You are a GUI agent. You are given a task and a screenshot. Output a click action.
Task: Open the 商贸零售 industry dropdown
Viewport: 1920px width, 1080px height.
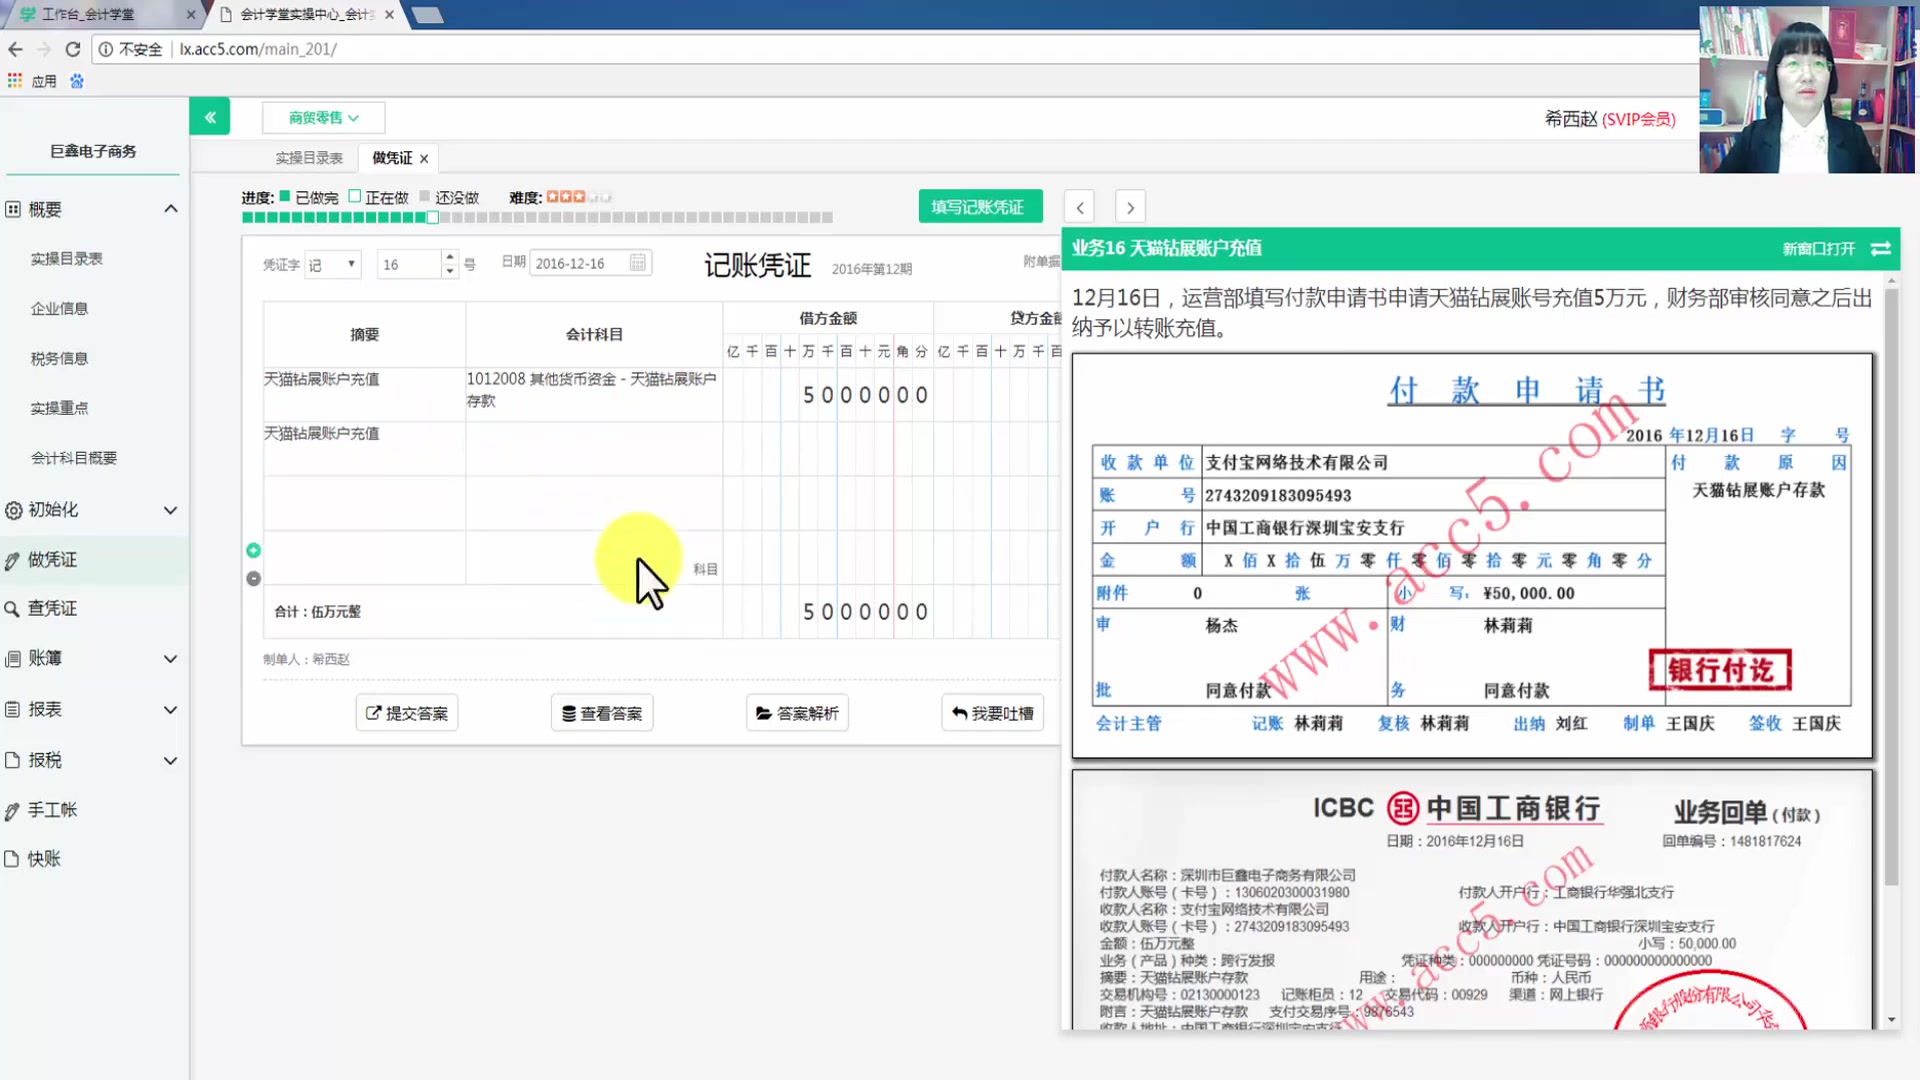click(322, 117)
